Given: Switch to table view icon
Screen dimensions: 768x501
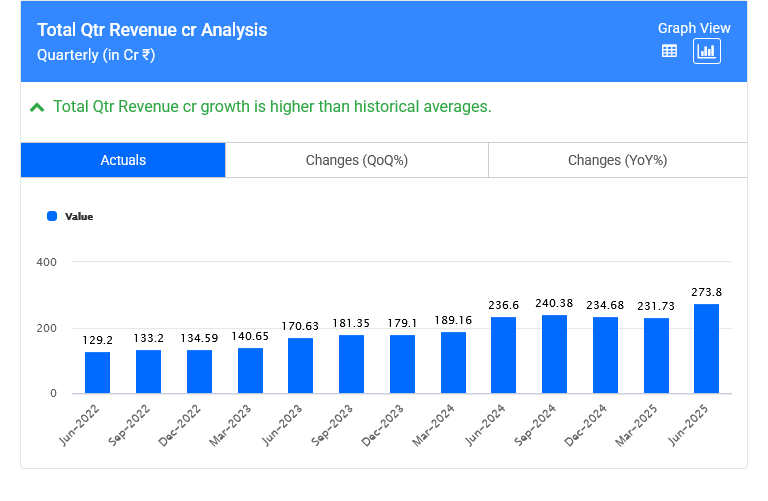Looking at the screenshot, I should pyautogui.click(x=670, y=51).
